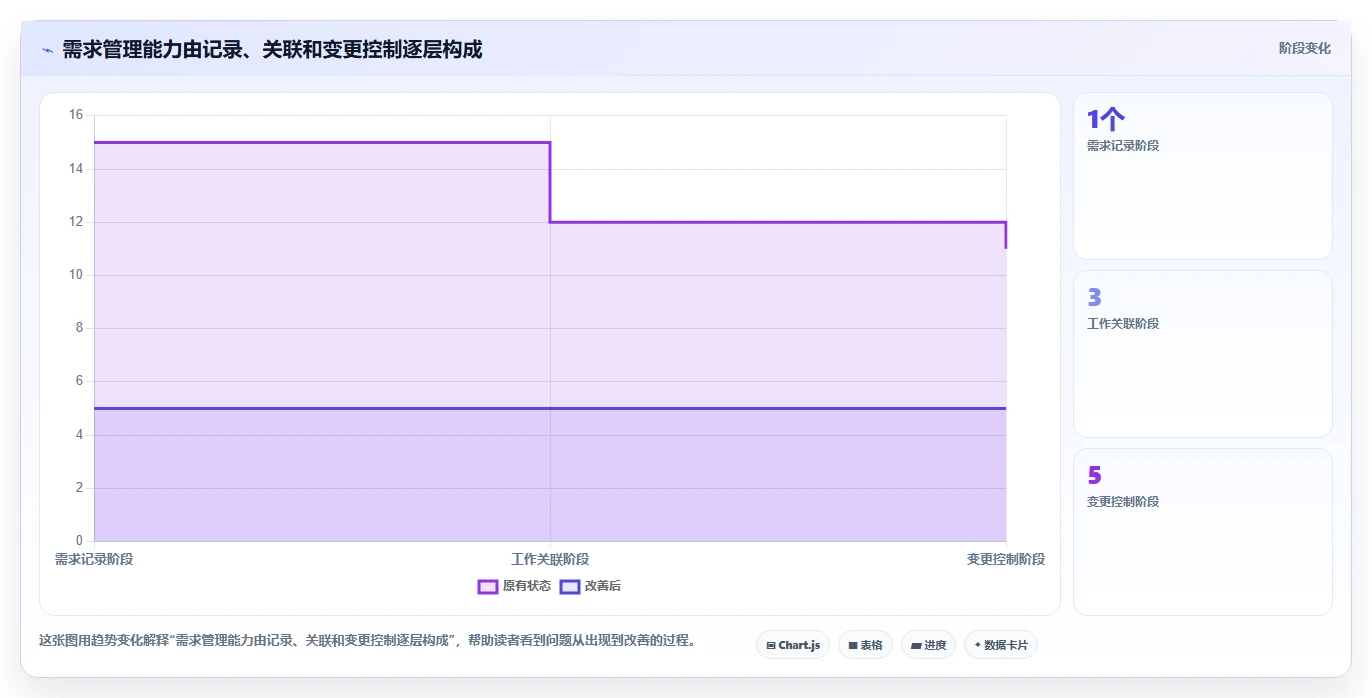Select the 变更控制阶段 data card

pos(1202,532)
